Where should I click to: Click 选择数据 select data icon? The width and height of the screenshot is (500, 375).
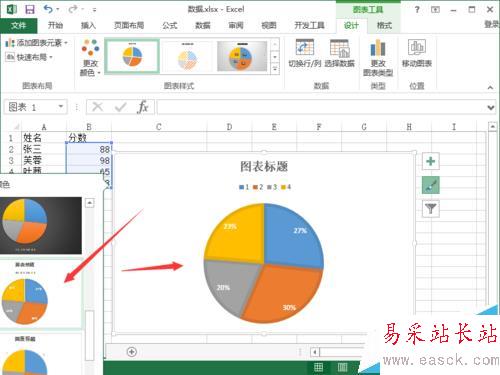(339, 53)
